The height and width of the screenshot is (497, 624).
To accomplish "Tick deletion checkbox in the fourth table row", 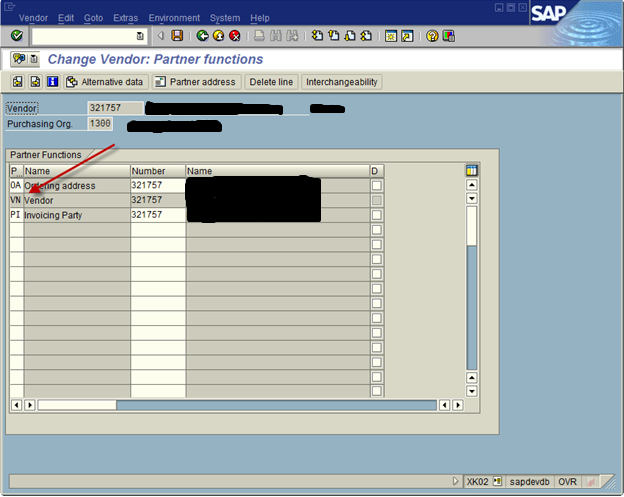I will coord(376,230).
